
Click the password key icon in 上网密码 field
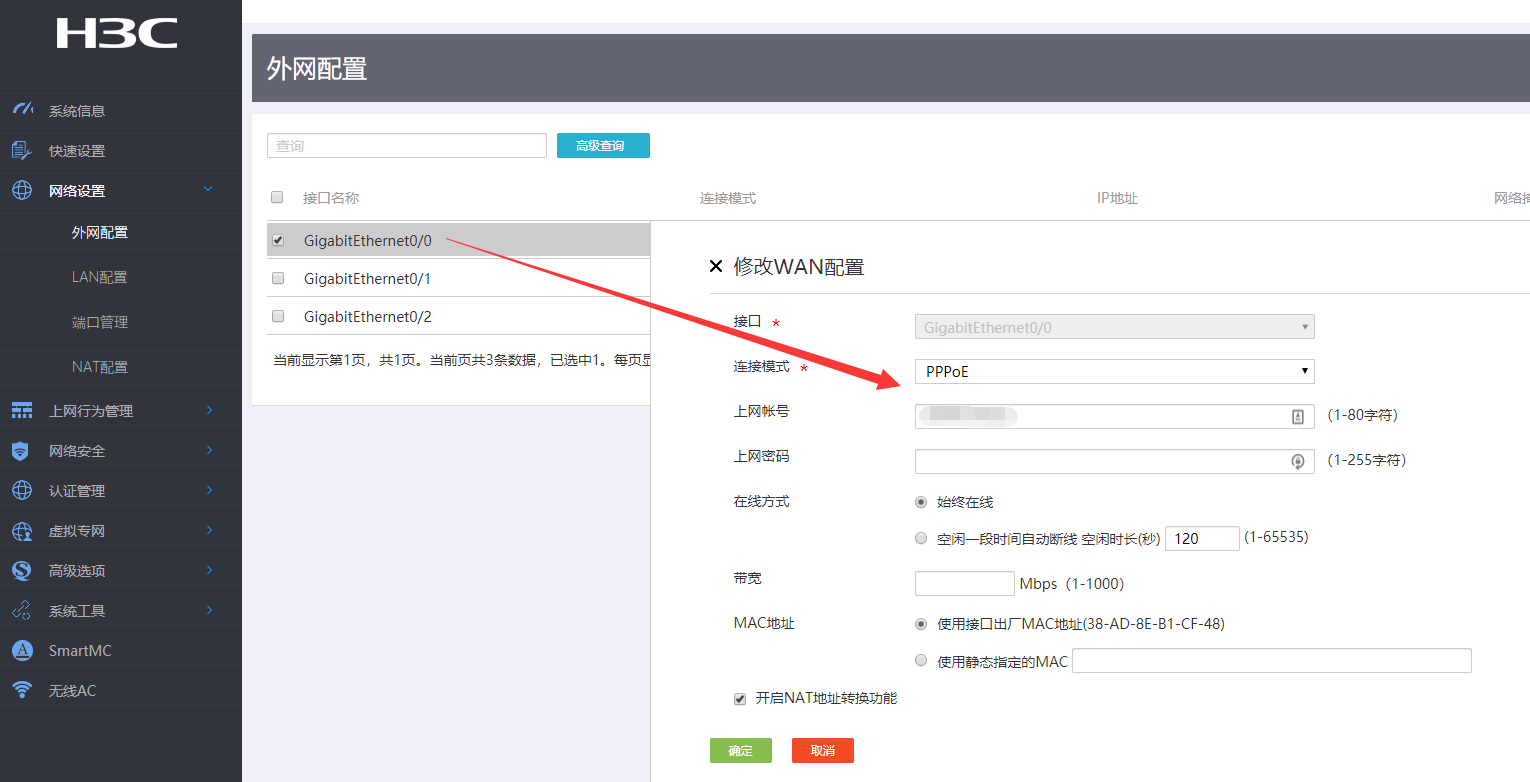tap(1298, 462)
